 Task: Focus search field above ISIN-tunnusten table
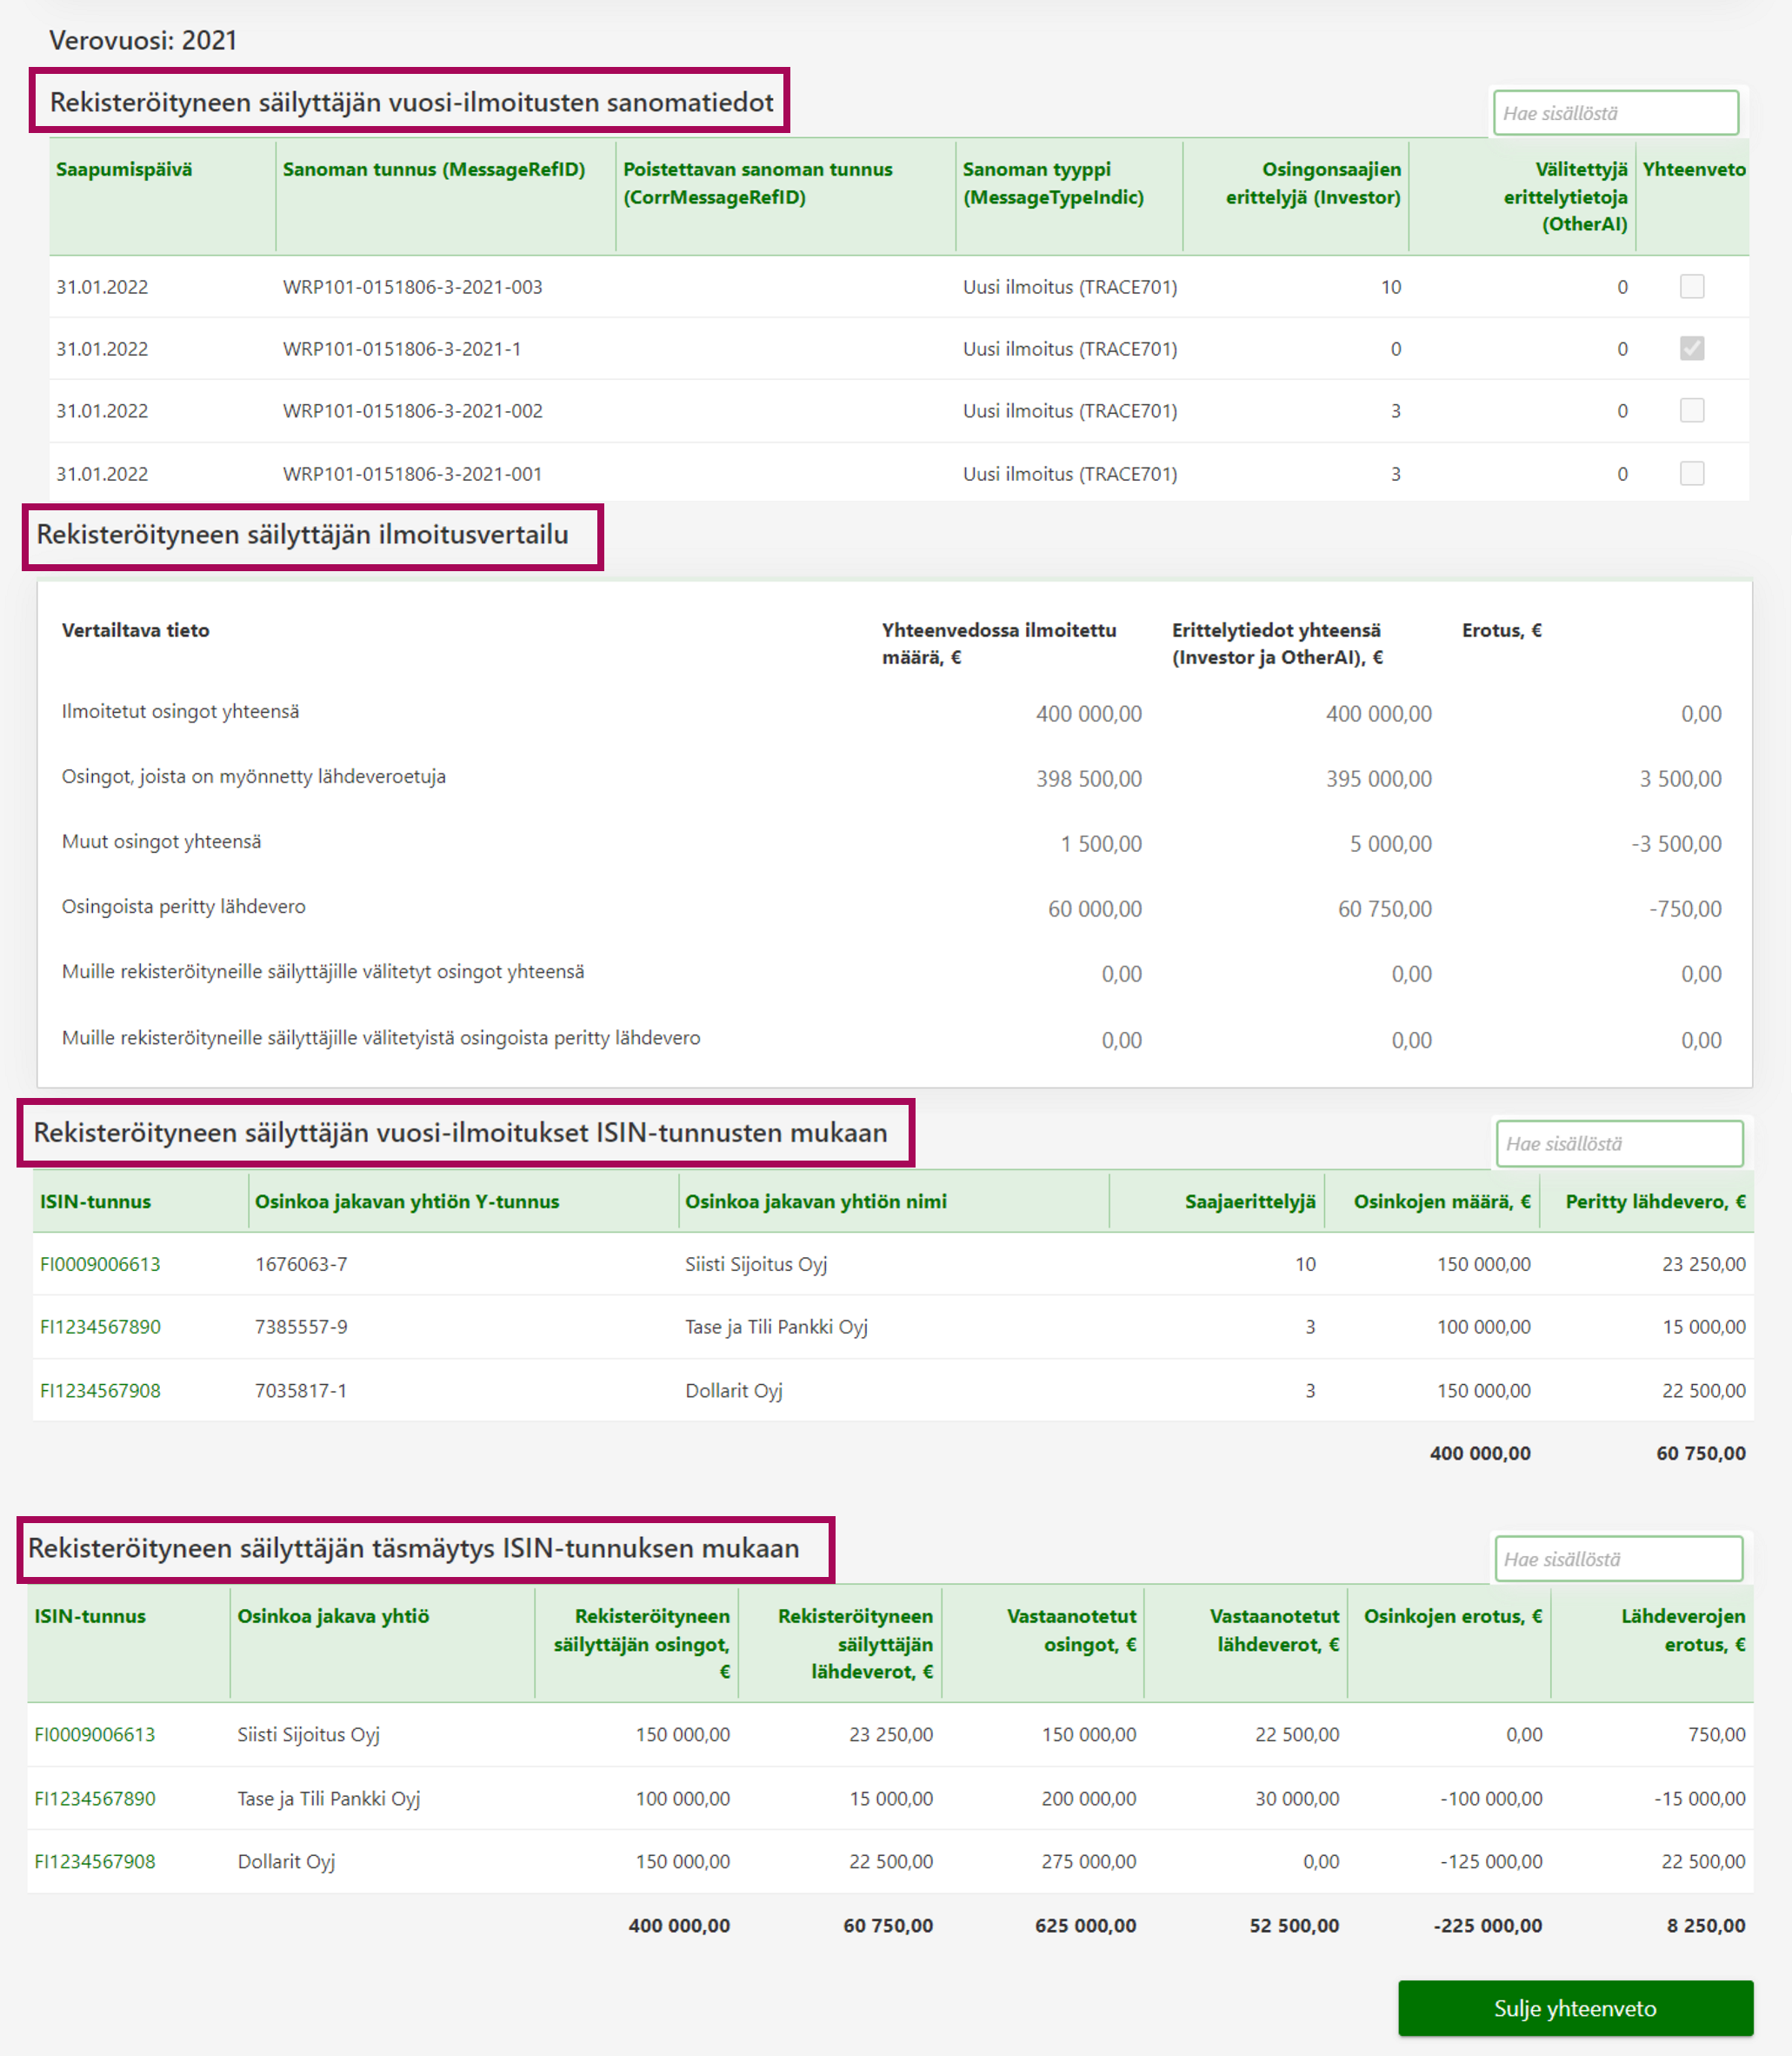pos(1618,1143)
